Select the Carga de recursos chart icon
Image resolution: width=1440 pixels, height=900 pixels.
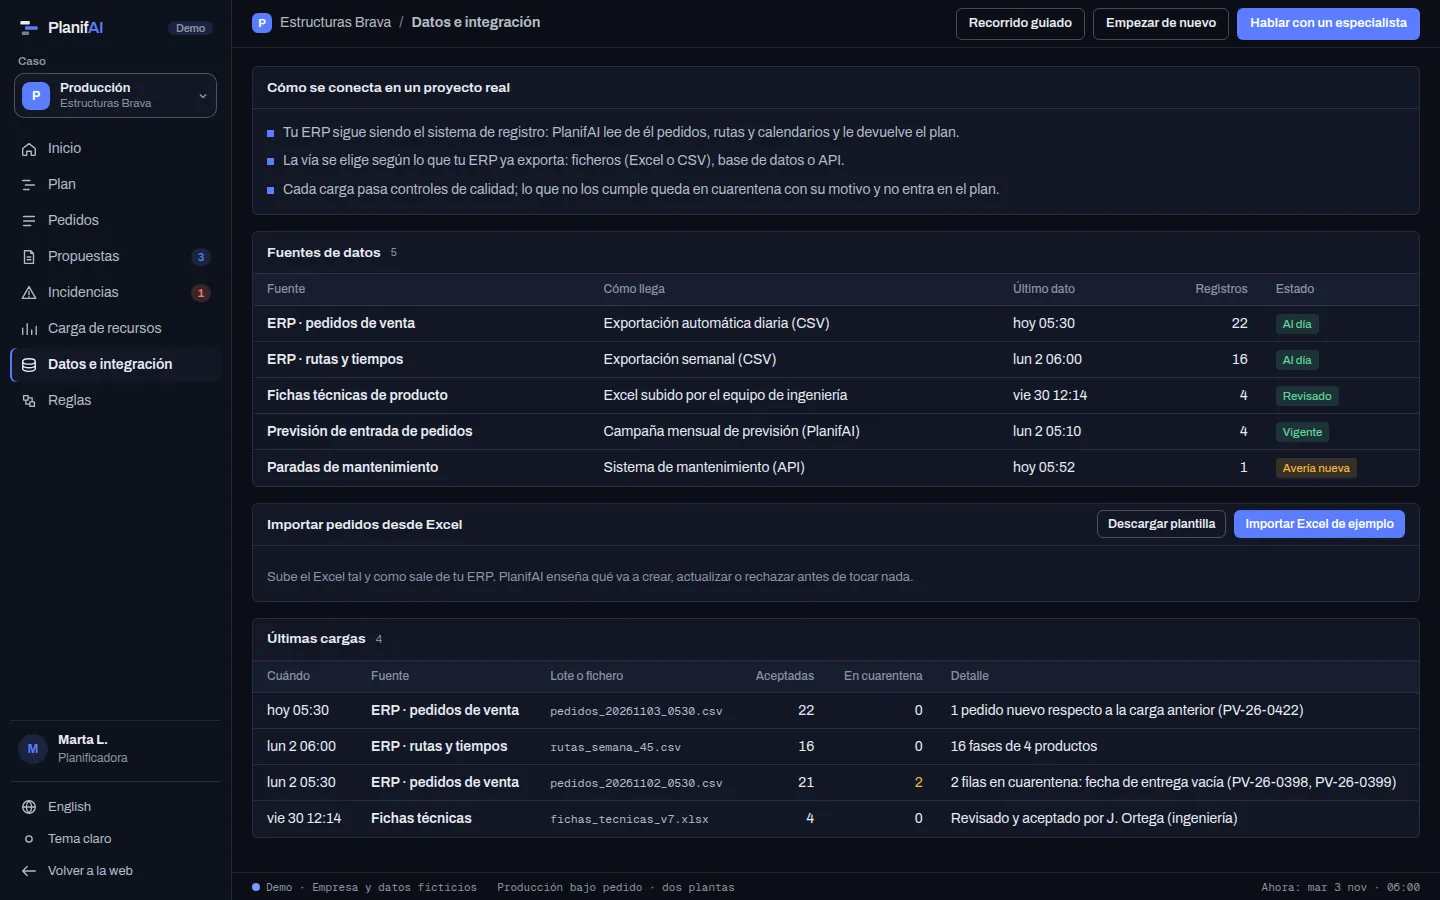click(29, 329)
